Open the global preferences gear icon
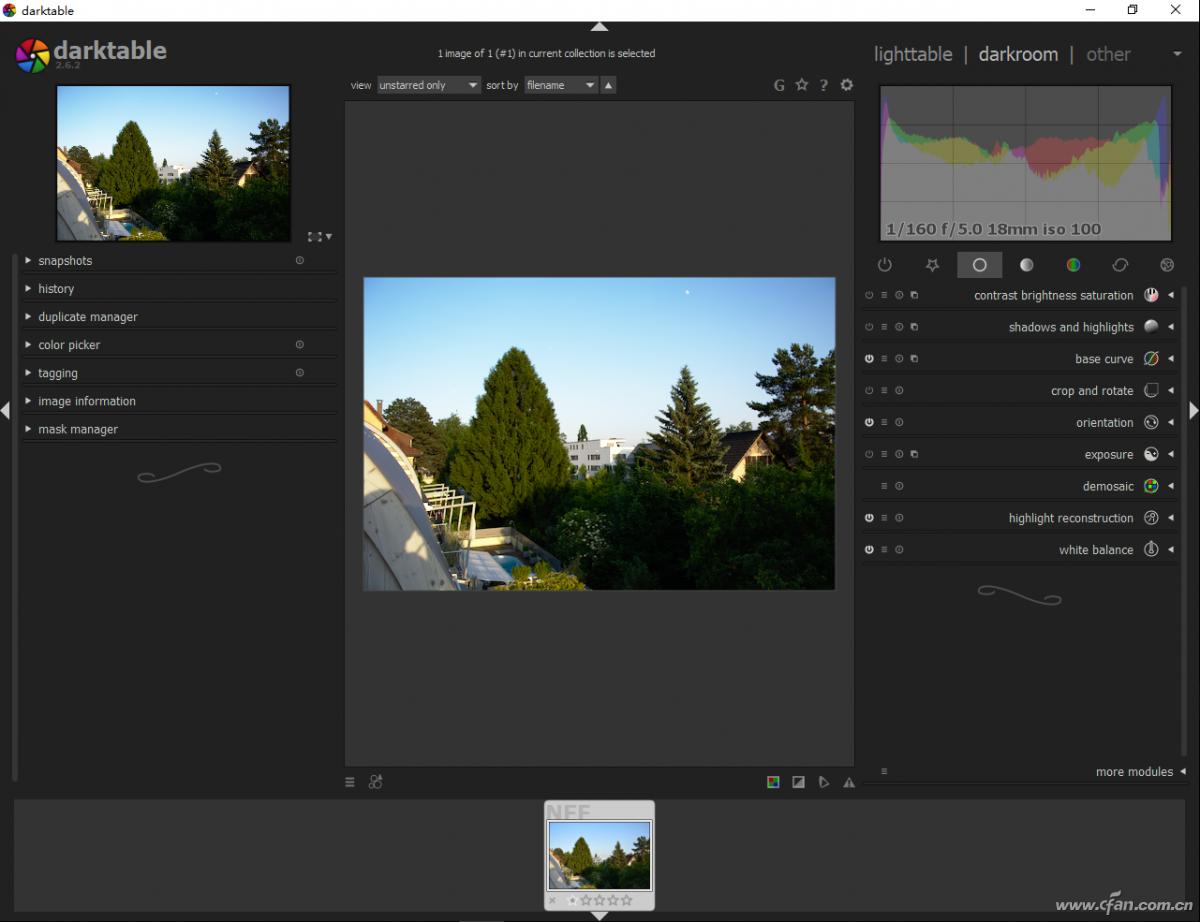The width and height of the screenshot is (1200, 922). coord(847,85)
